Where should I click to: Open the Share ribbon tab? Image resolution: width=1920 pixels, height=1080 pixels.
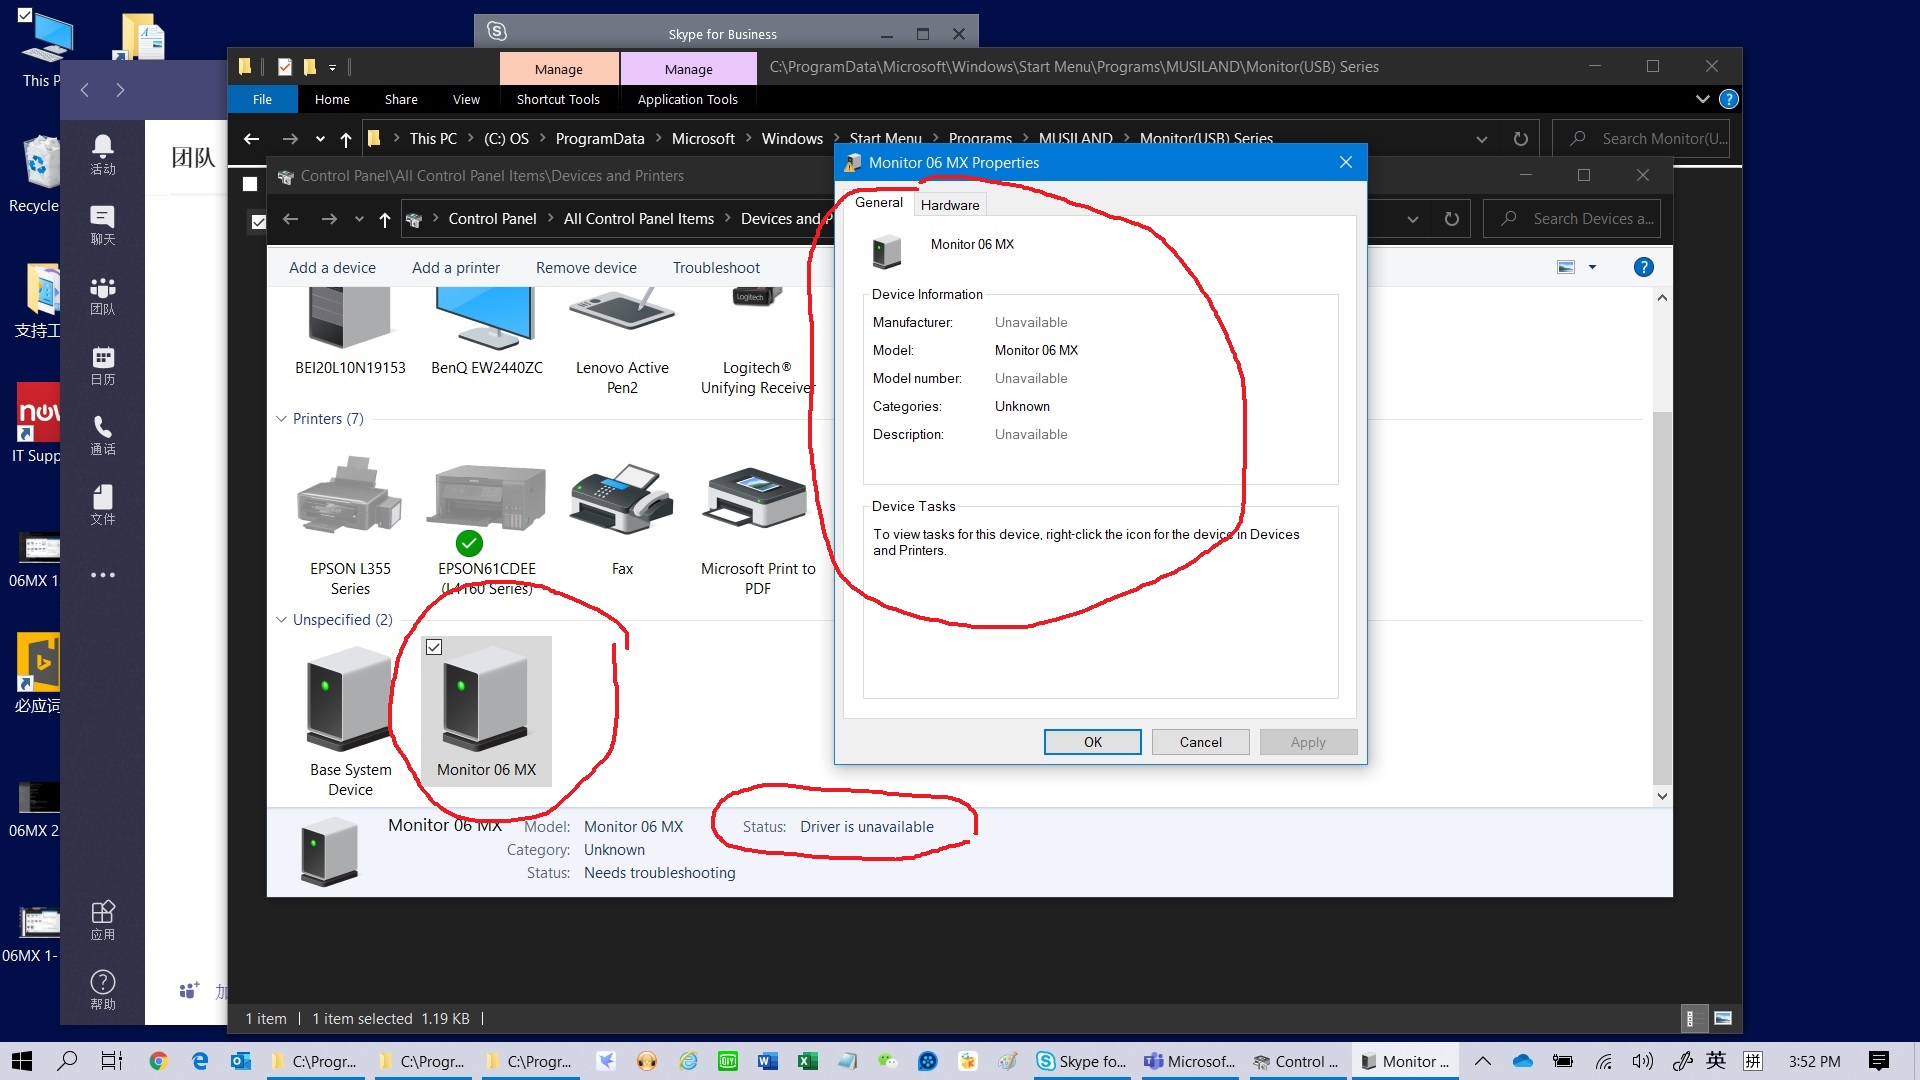click(400, 99)
